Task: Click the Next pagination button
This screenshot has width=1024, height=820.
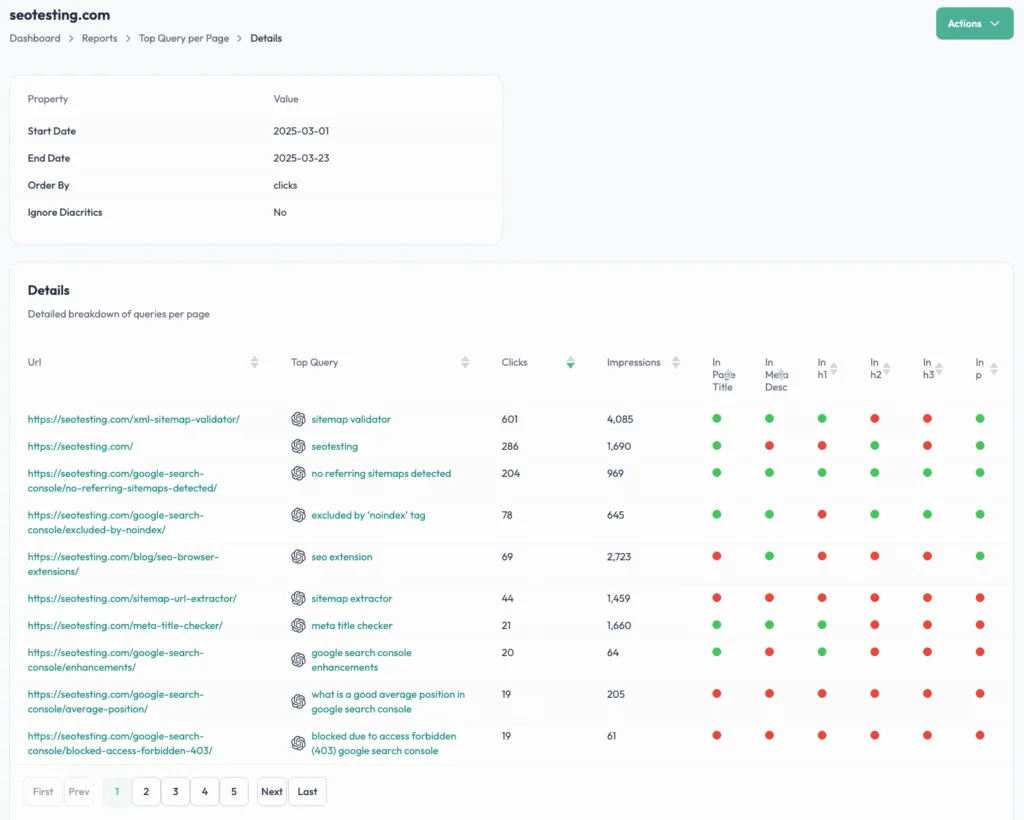Action: 271,791
